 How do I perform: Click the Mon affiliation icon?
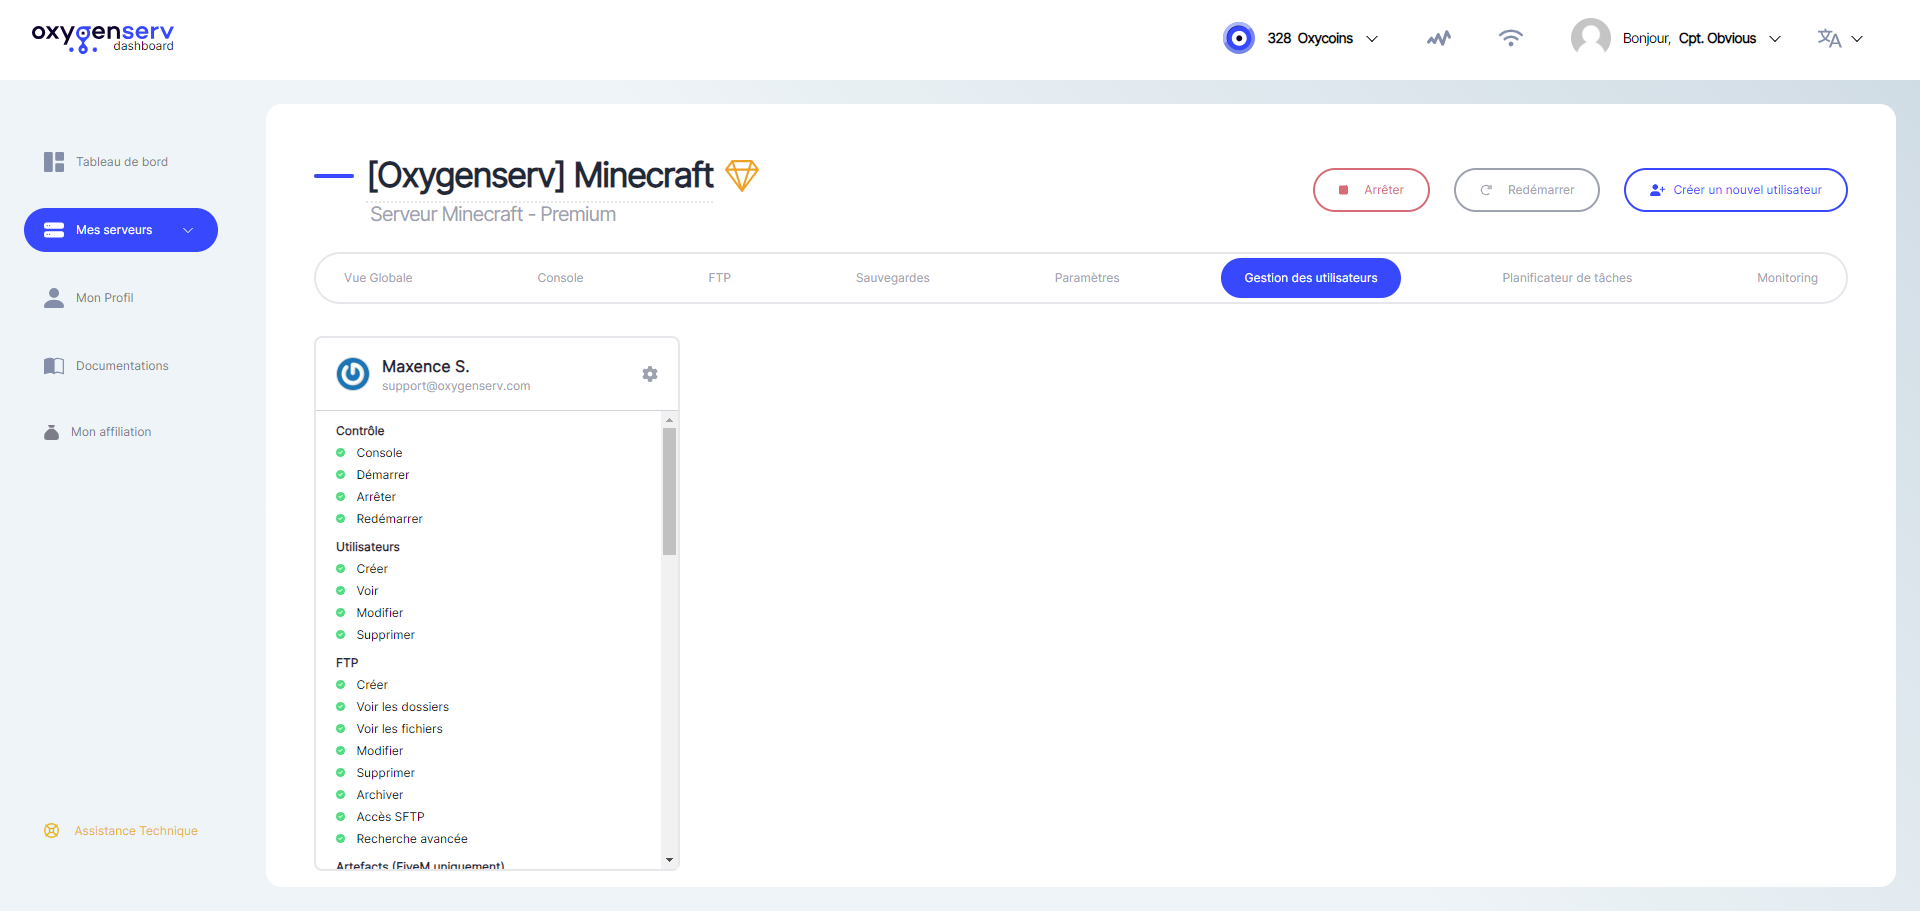51,432
